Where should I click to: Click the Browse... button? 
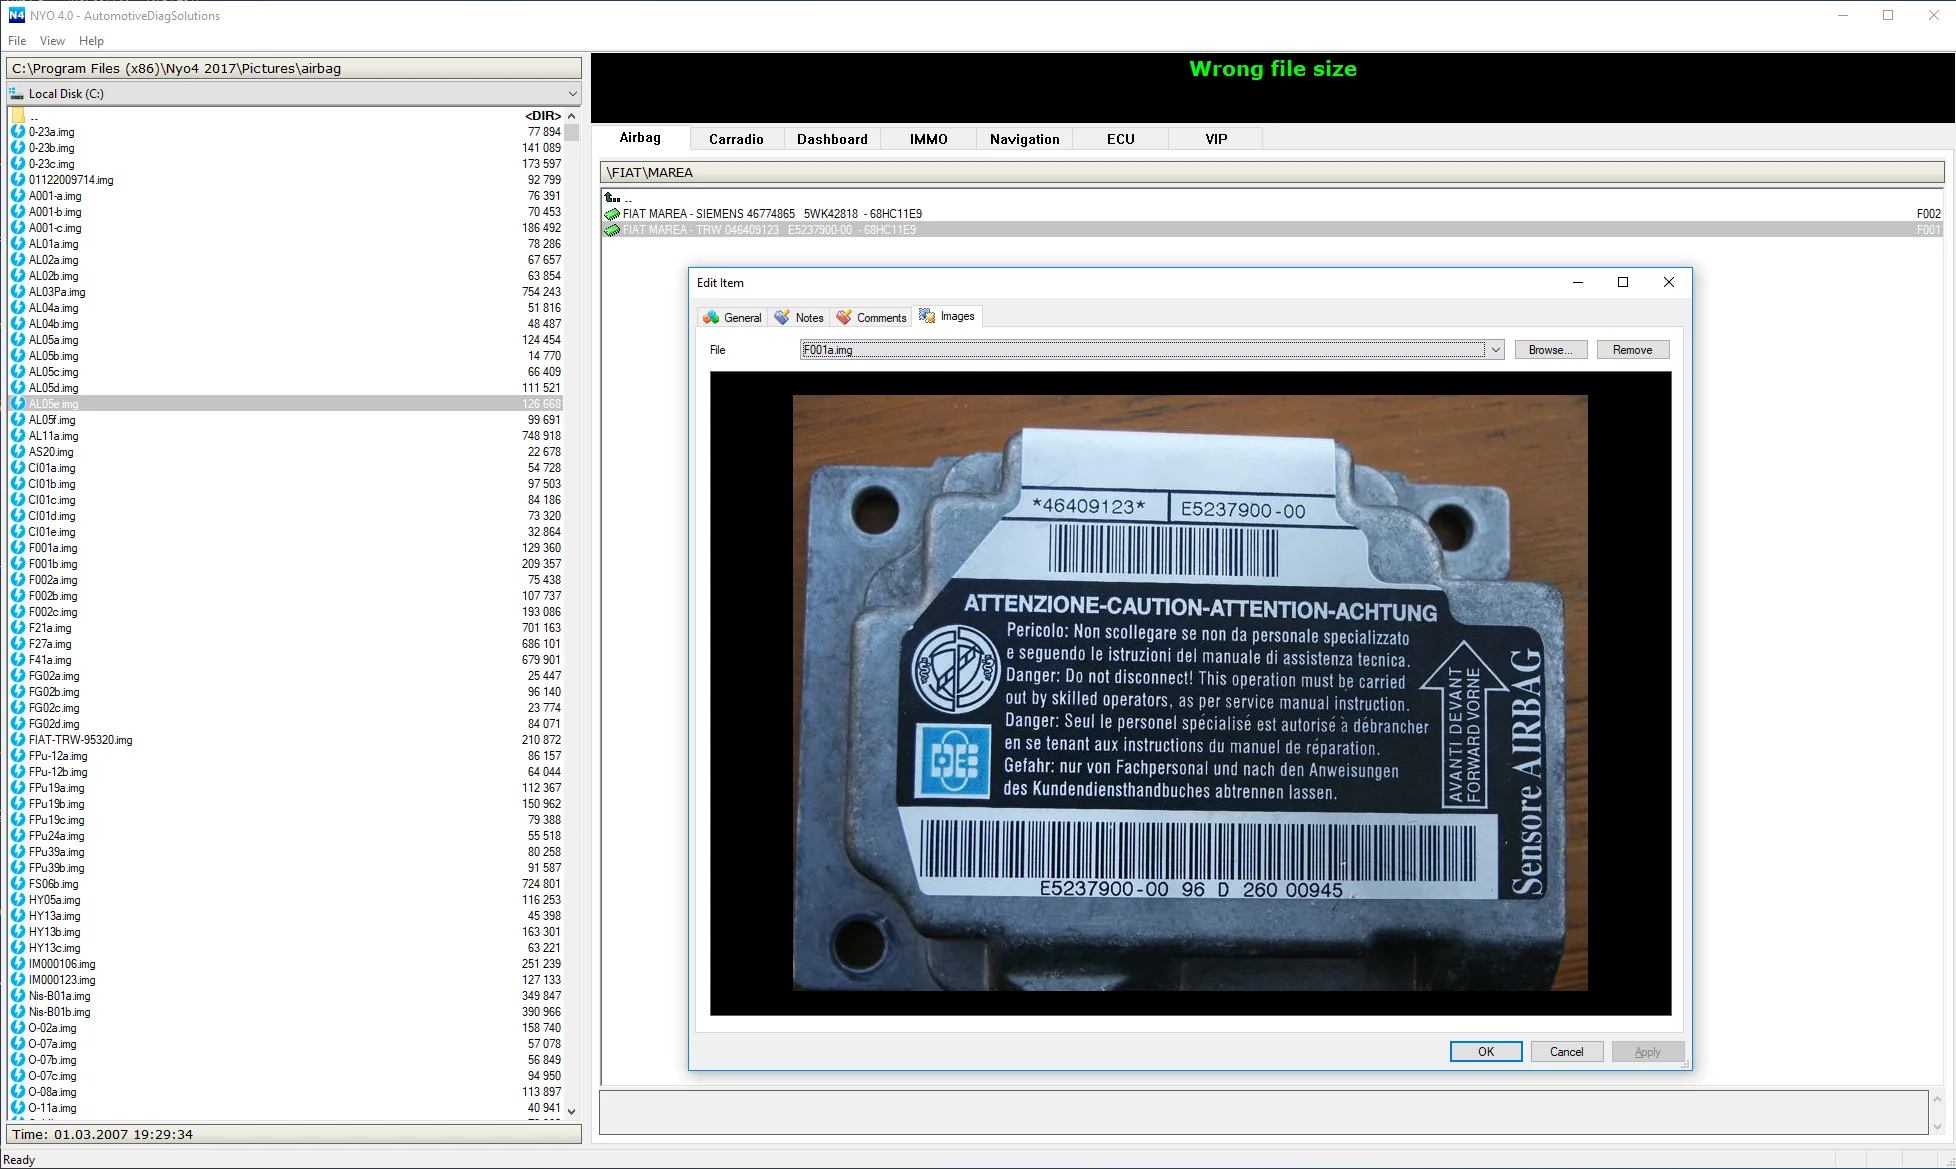(1550, 350)
